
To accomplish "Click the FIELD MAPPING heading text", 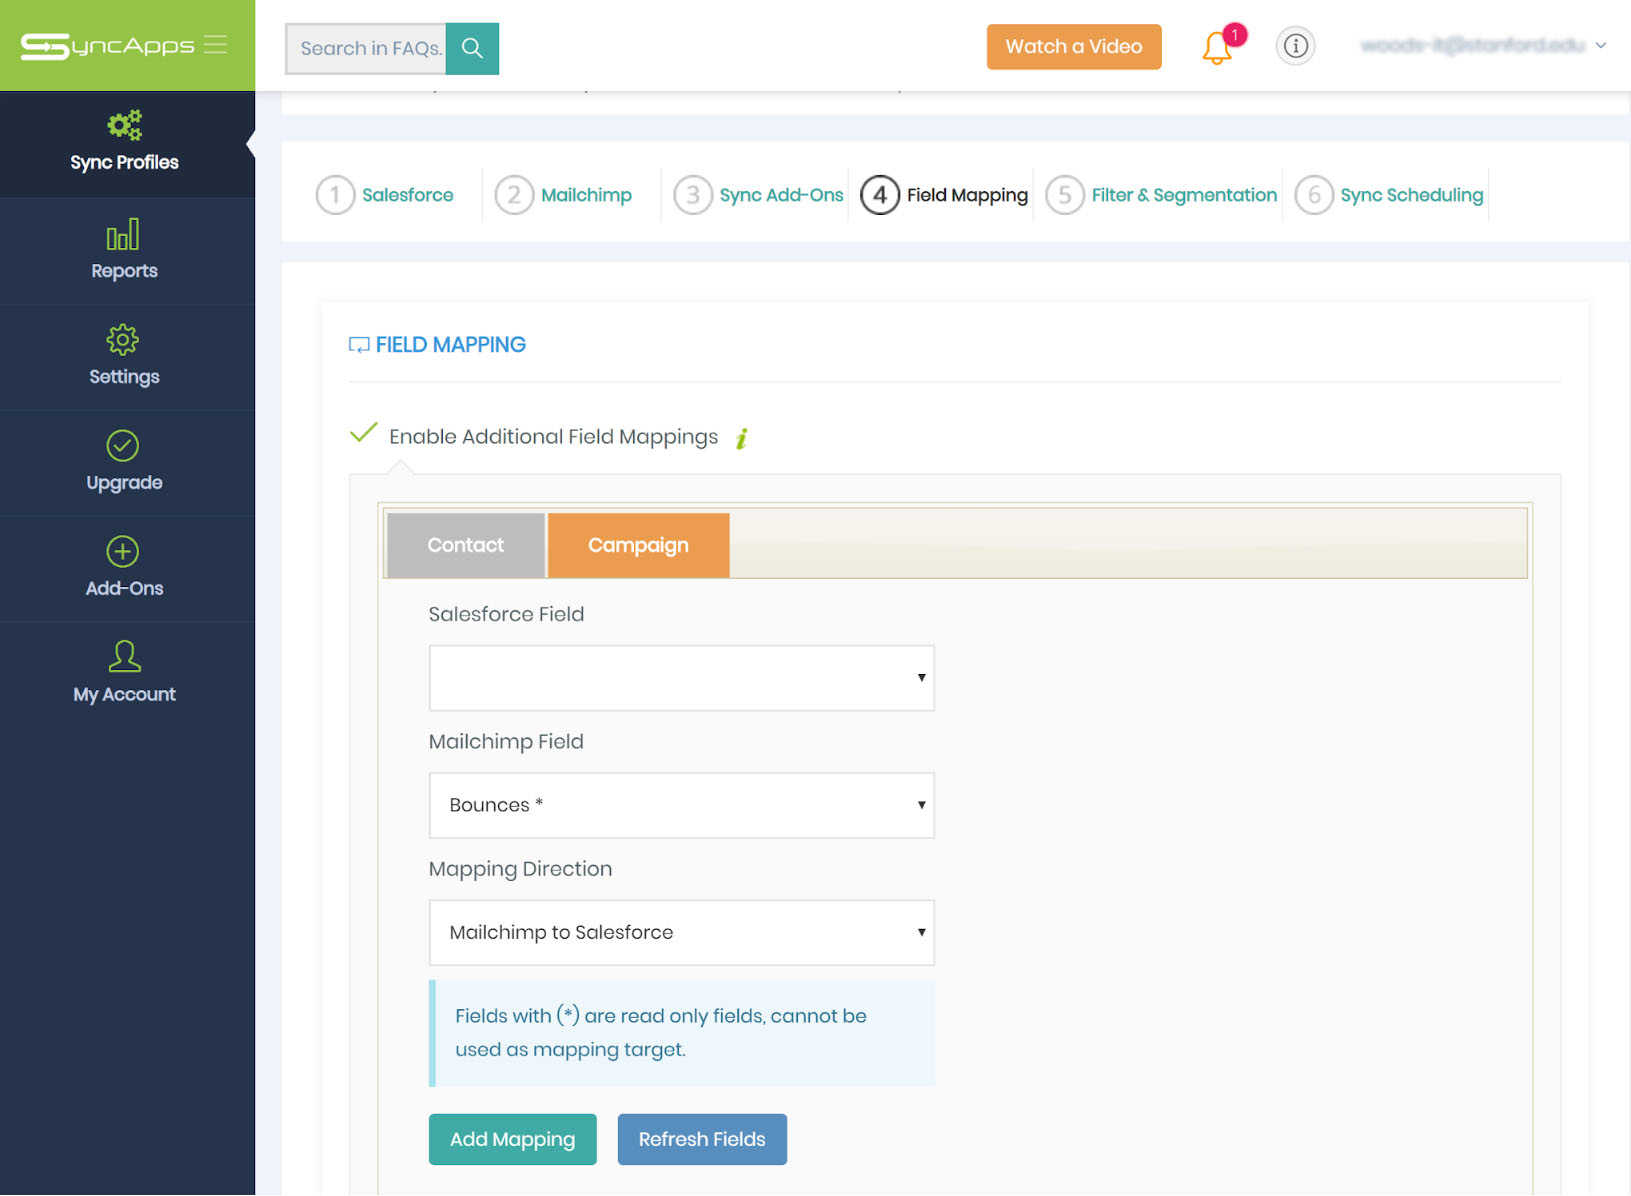I will [x=451, y=345].
